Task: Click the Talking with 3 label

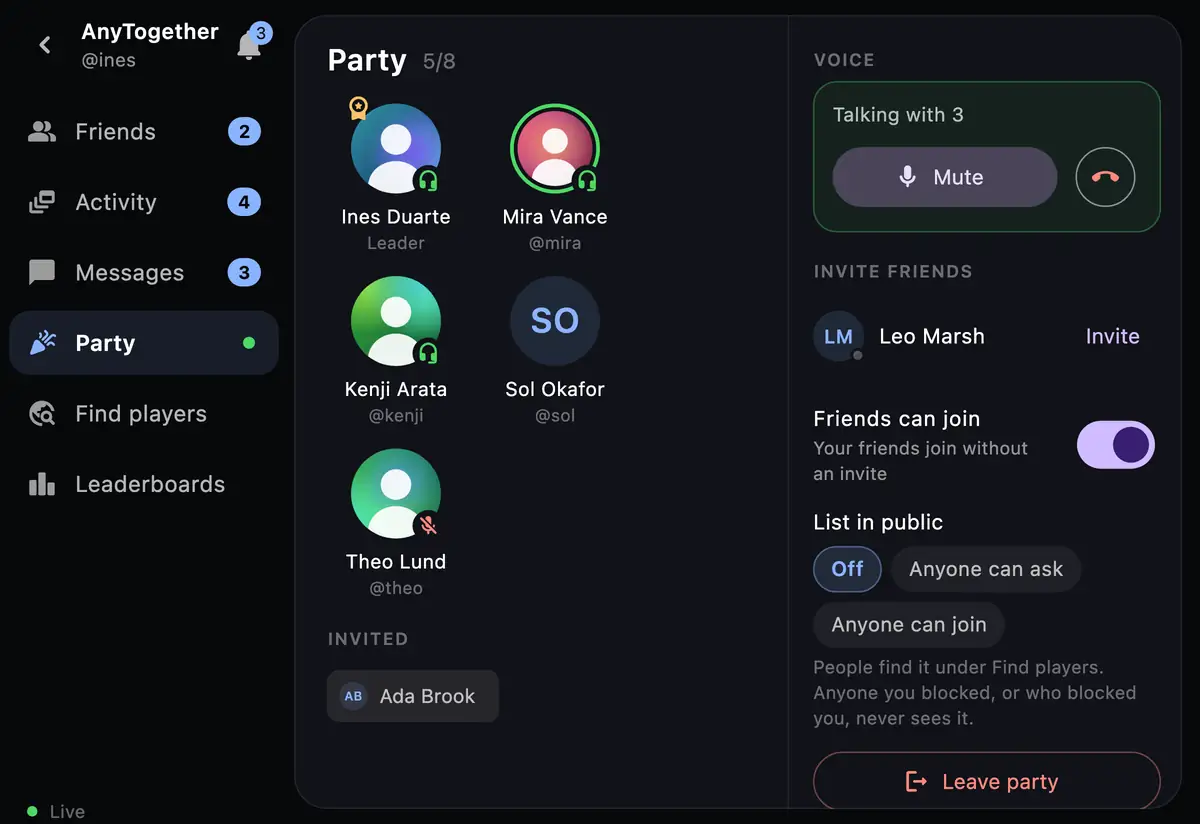Action: pyautogui.click(x=898, y=115)
